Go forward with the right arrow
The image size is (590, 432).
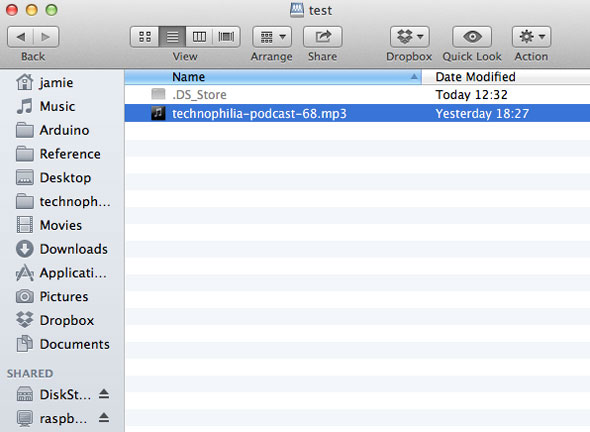pyautogui.click(x=46, y=37)
